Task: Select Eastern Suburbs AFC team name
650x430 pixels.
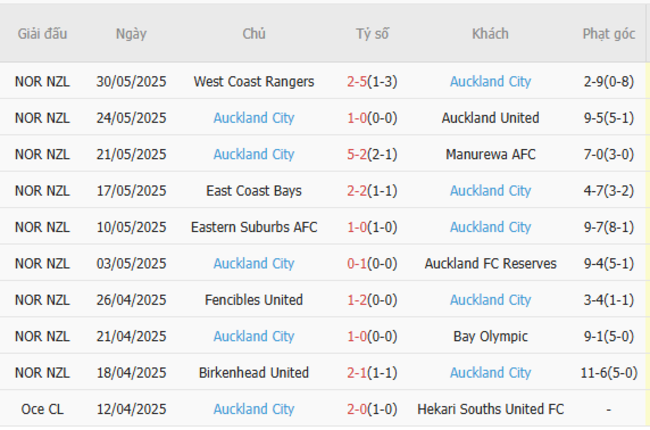Action: [x=254, y=227]
